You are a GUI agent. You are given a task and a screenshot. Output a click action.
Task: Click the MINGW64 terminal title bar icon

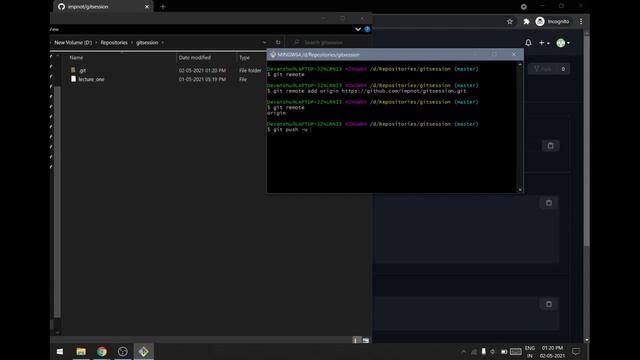(273, 54)
